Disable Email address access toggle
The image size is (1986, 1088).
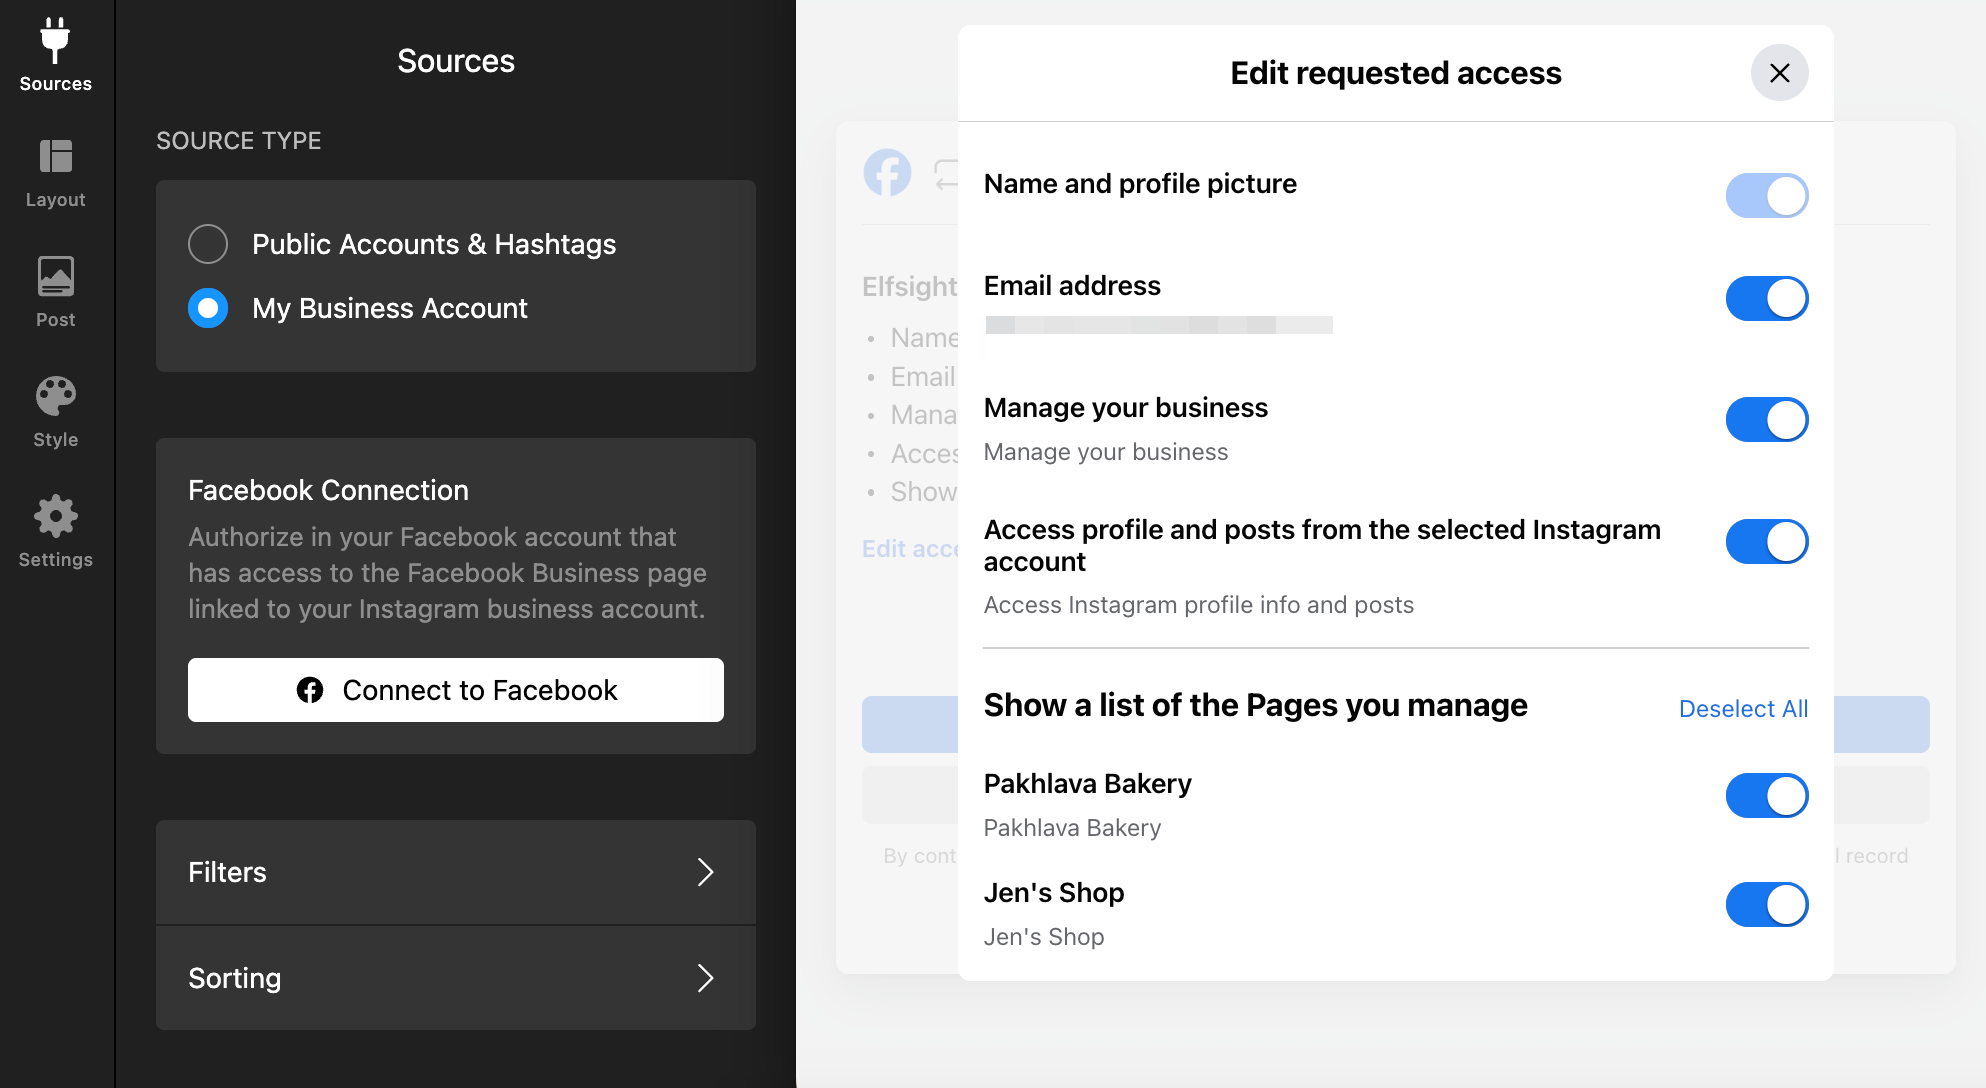tap(1766, 298)
